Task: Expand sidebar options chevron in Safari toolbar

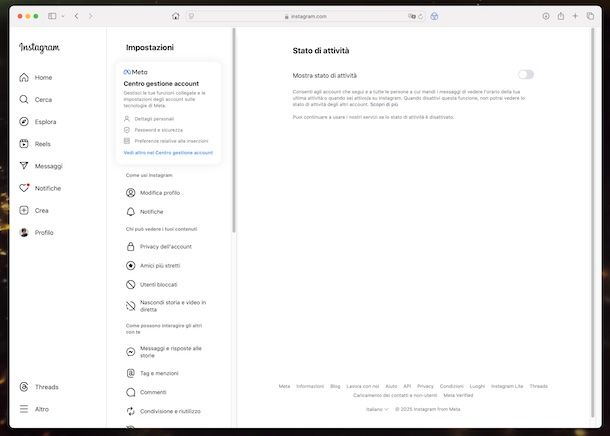Action: click(x=63, y=16)
